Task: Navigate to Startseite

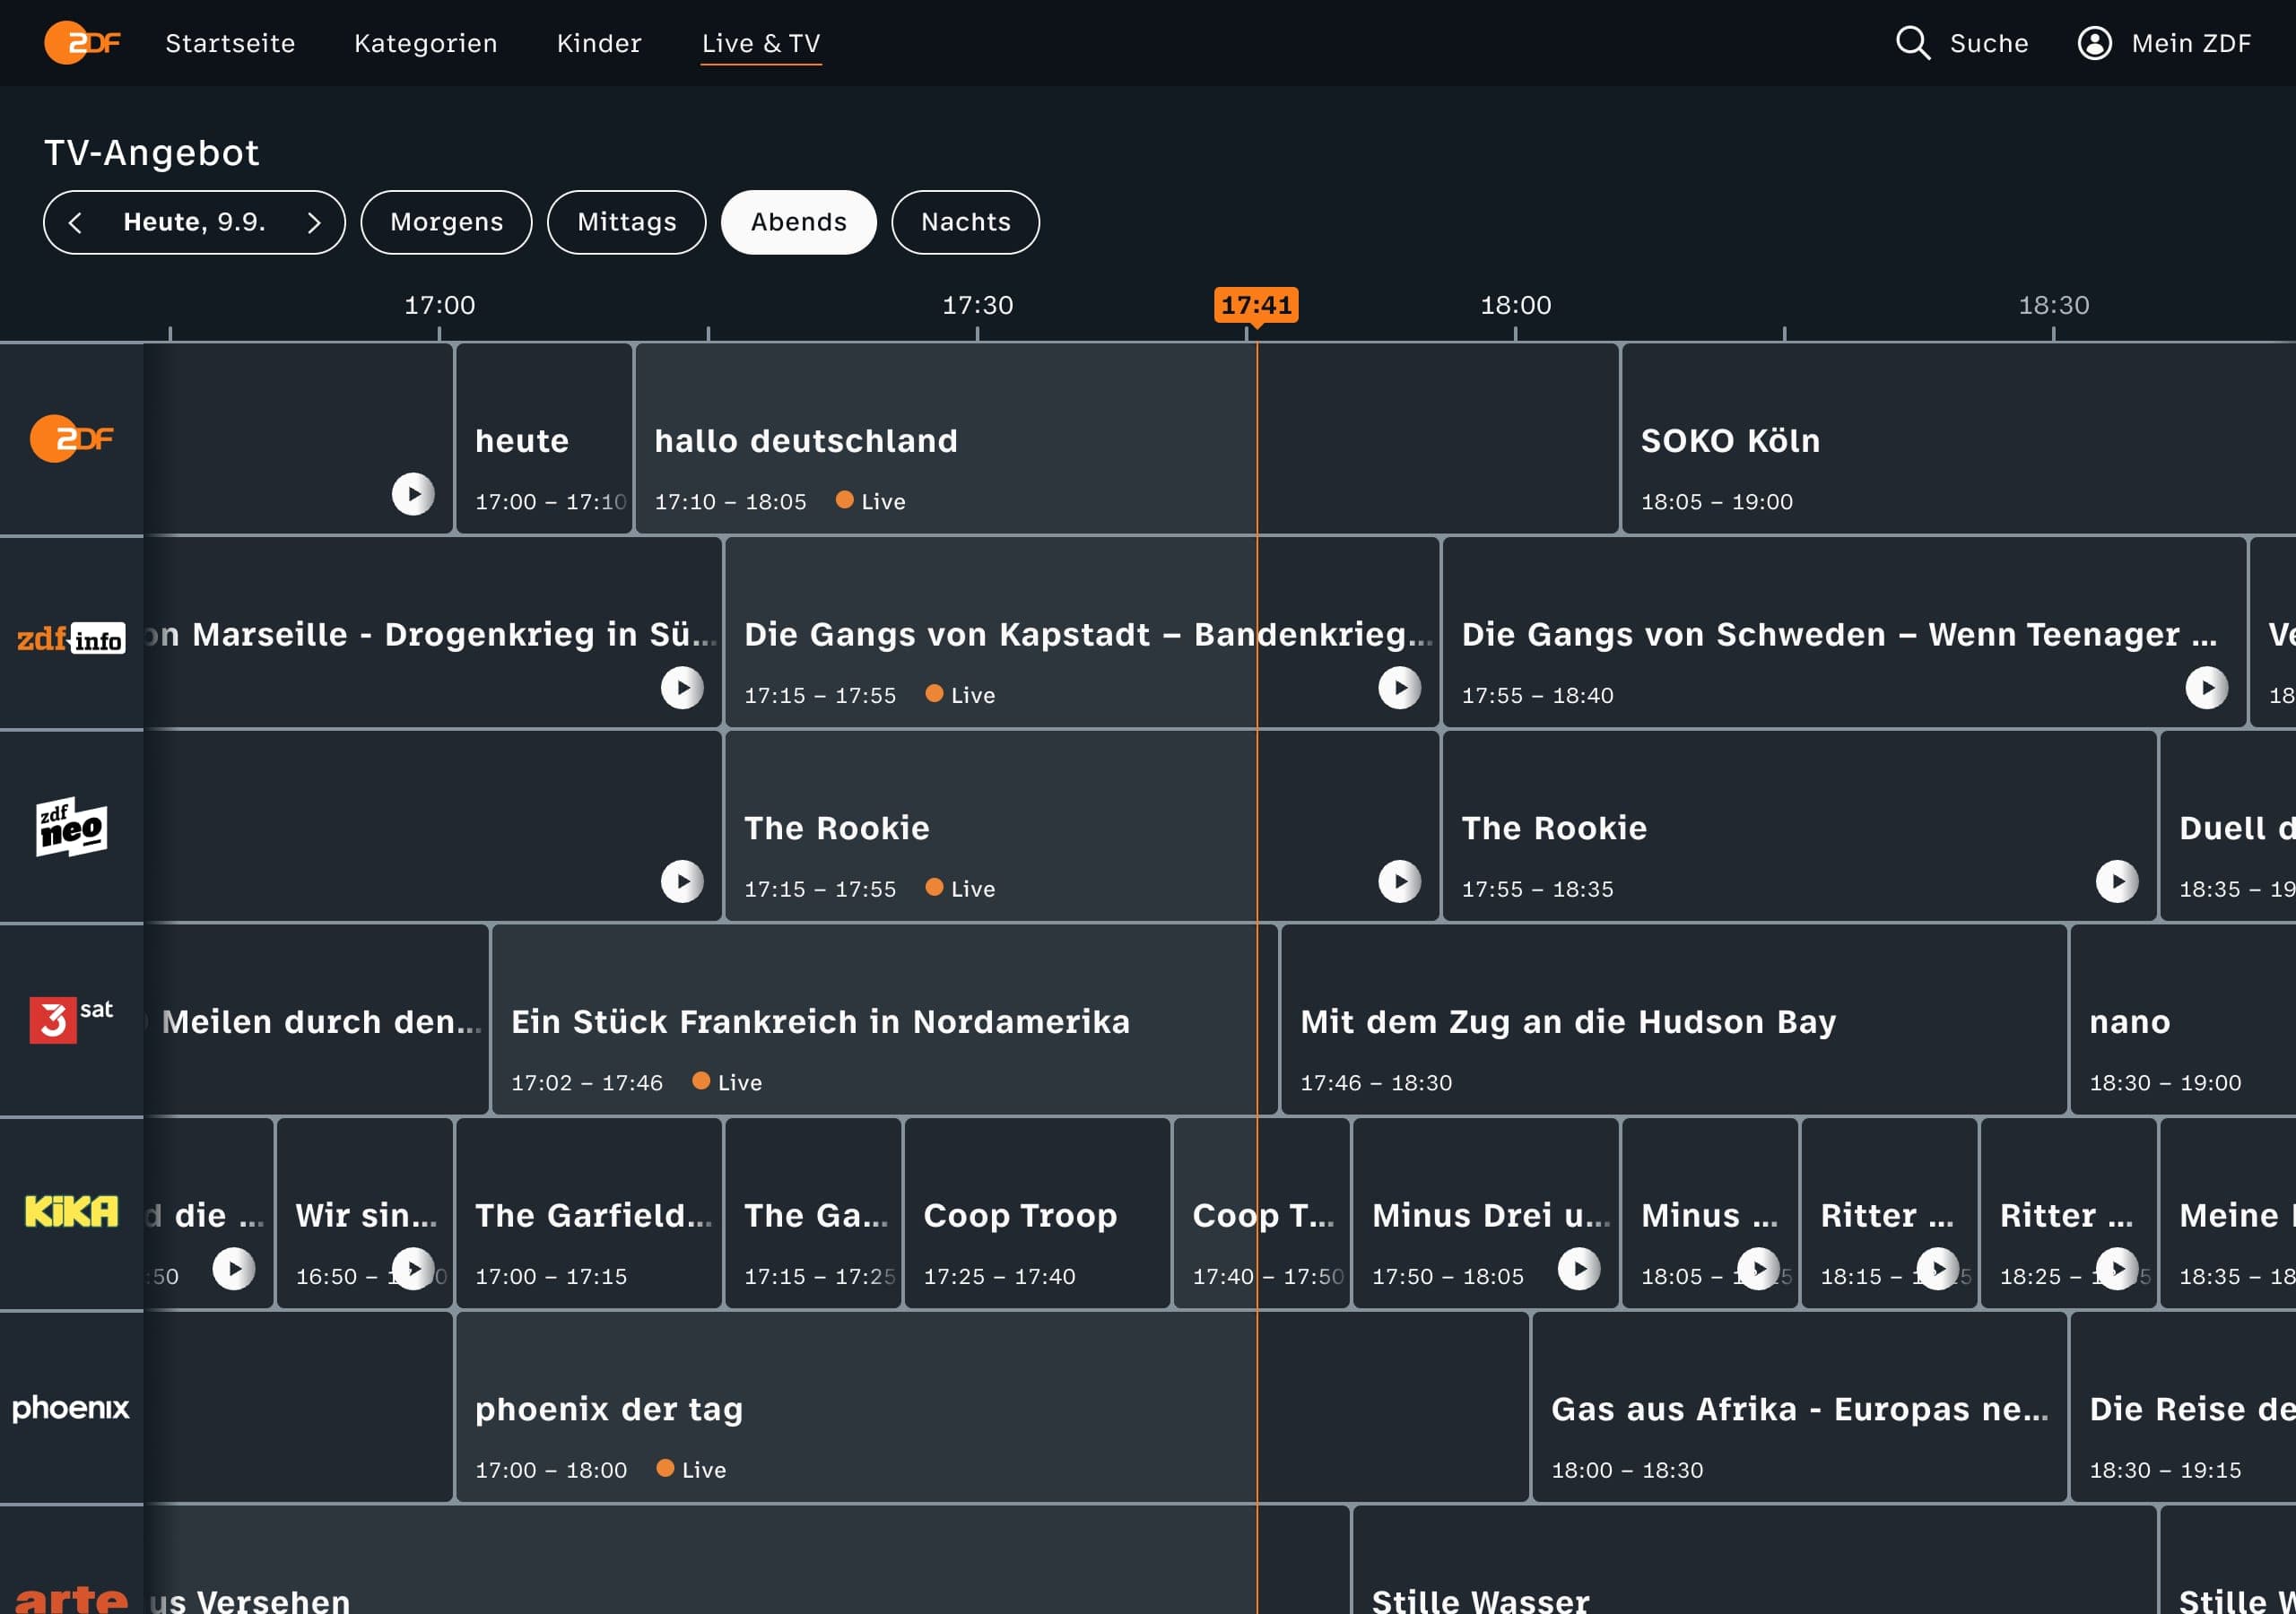Action: (230, 43)
